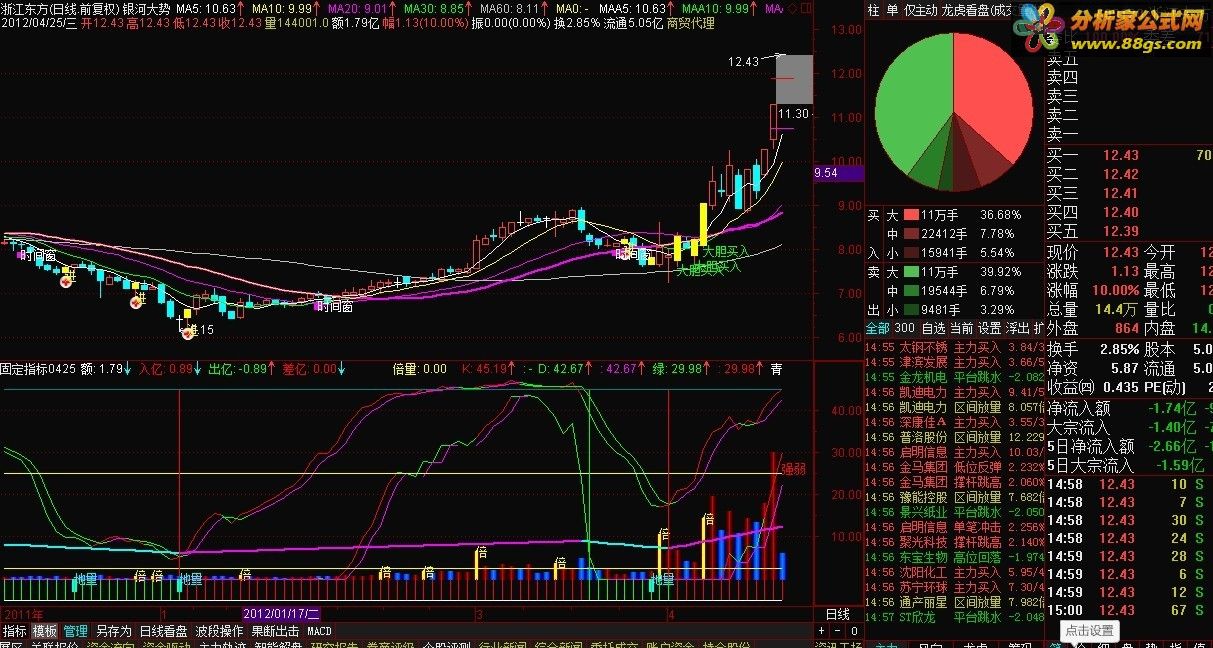The height and width of the screenshot is (648, 1213).
Task: Select the 柱 bar view toggle
Action: click(x=874, y=10)
